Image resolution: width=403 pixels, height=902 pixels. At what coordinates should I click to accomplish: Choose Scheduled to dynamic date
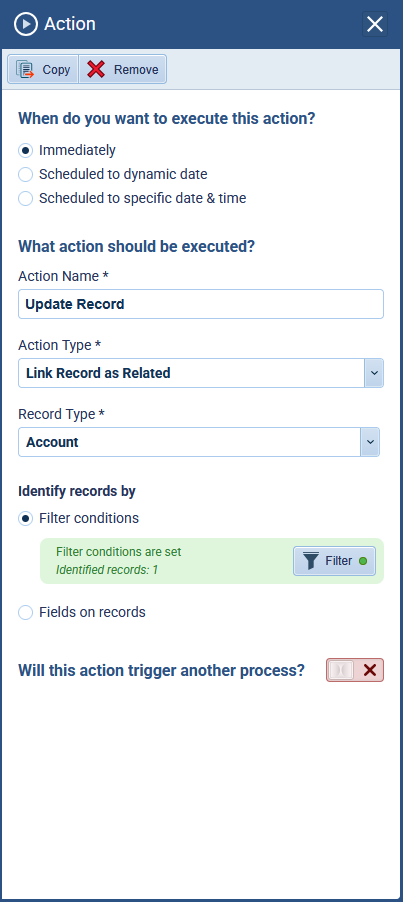pos(25,174)
